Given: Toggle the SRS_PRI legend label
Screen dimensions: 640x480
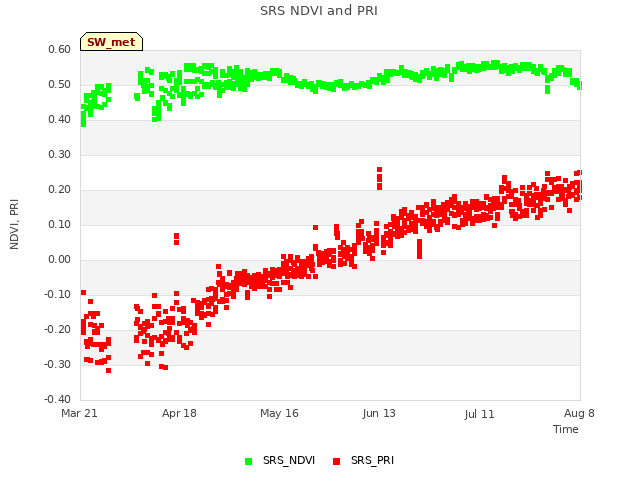Looking at the screenshot, I should point(372,460).
